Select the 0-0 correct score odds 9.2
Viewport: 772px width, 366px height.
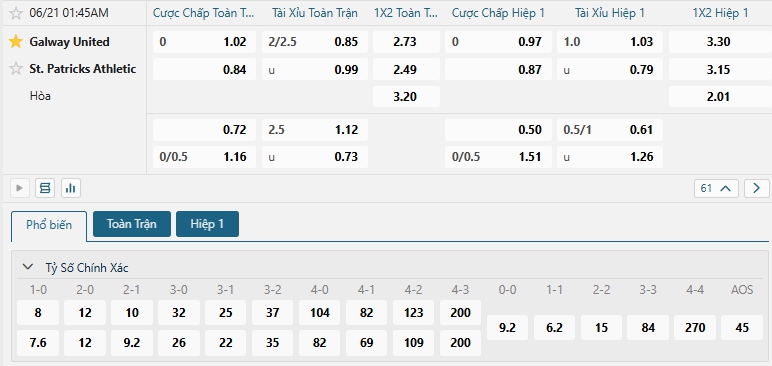507,328
